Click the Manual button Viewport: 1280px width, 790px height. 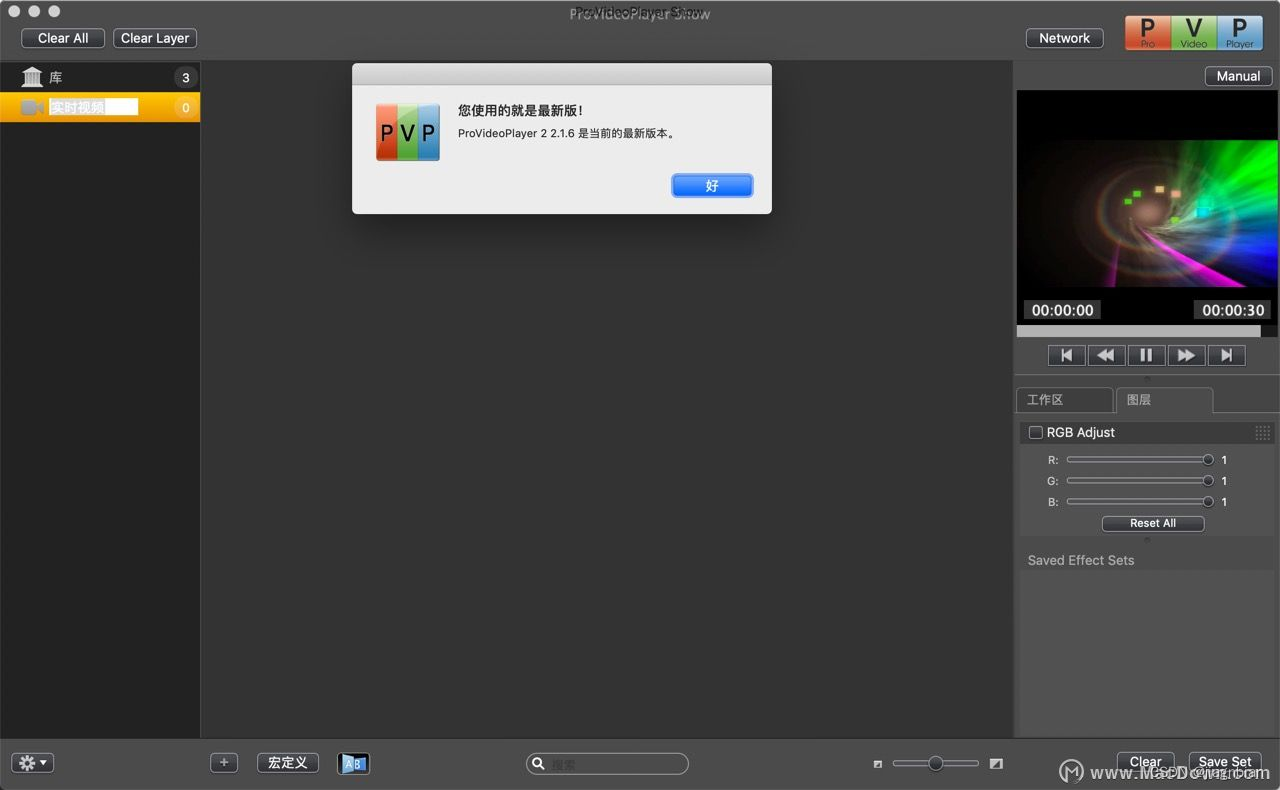click(1238, 76)
